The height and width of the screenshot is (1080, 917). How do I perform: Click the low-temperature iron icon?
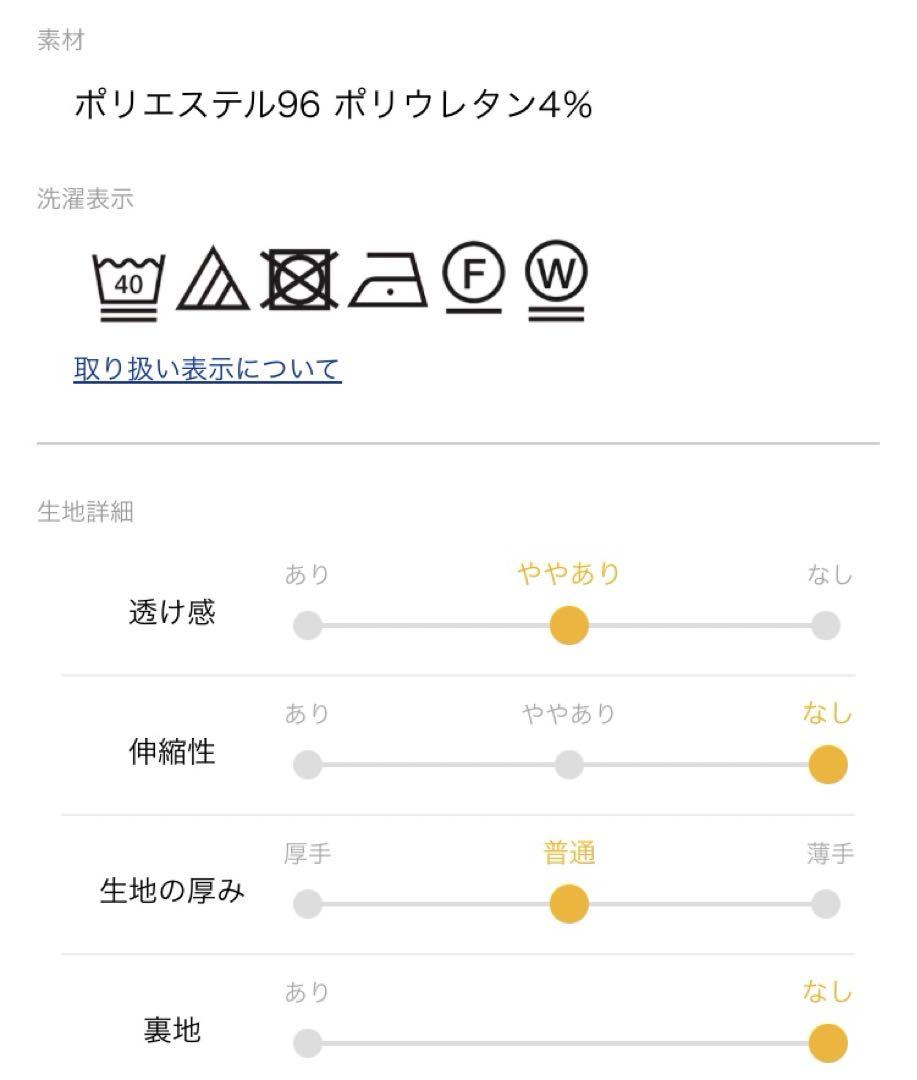(388, 280)
